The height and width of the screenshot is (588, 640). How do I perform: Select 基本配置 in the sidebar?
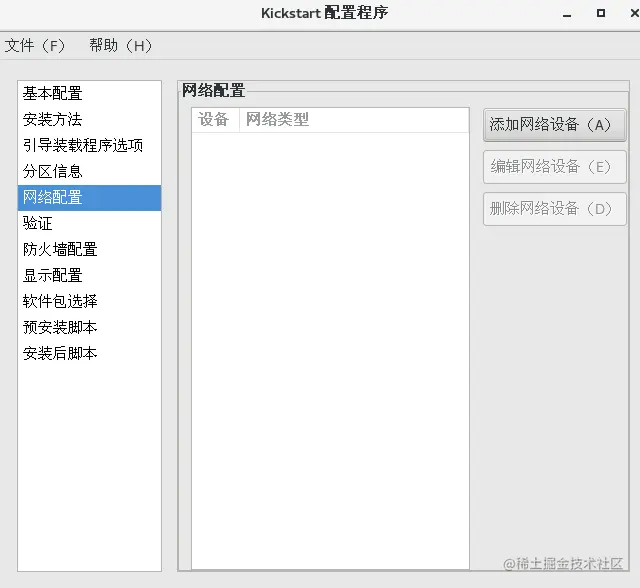coord(89,93)
